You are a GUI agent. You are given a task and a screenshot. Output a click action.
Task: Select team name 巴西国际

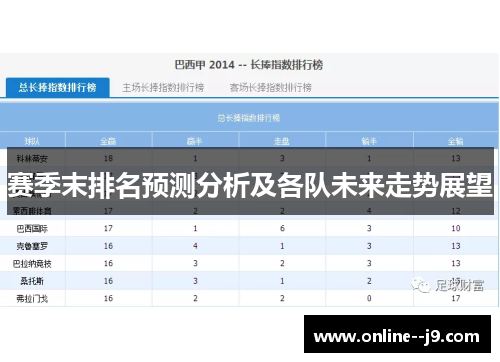click(32, 229)
